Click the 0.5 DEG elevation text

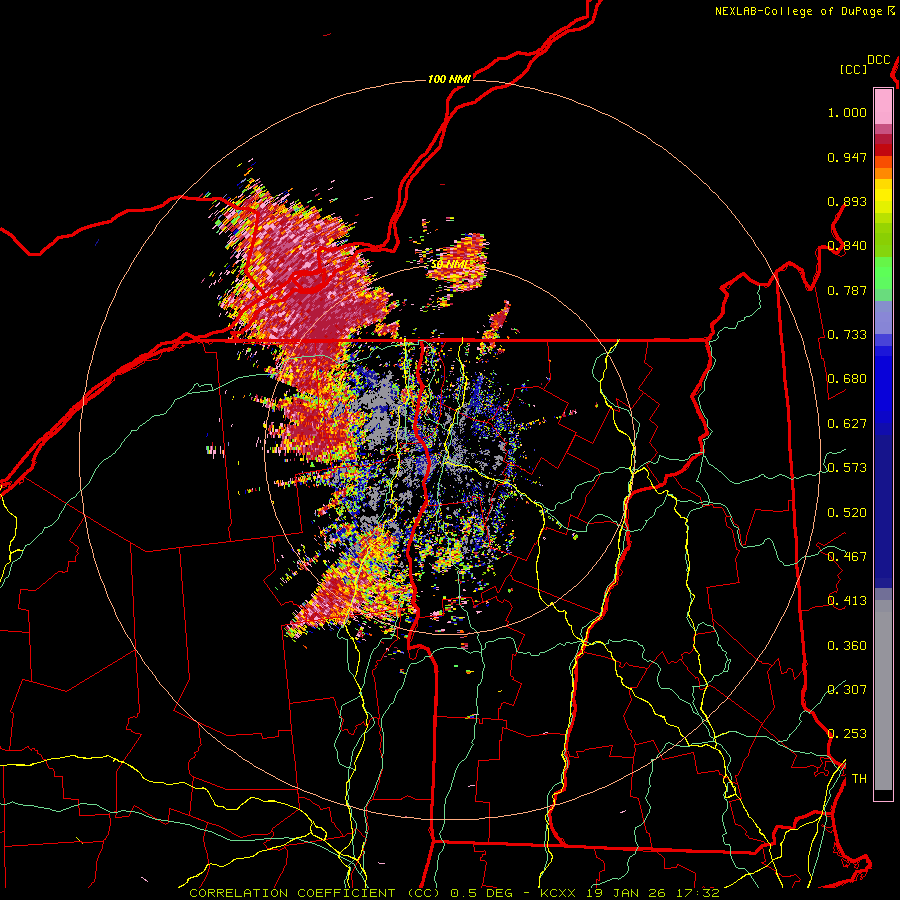(480, 893)
